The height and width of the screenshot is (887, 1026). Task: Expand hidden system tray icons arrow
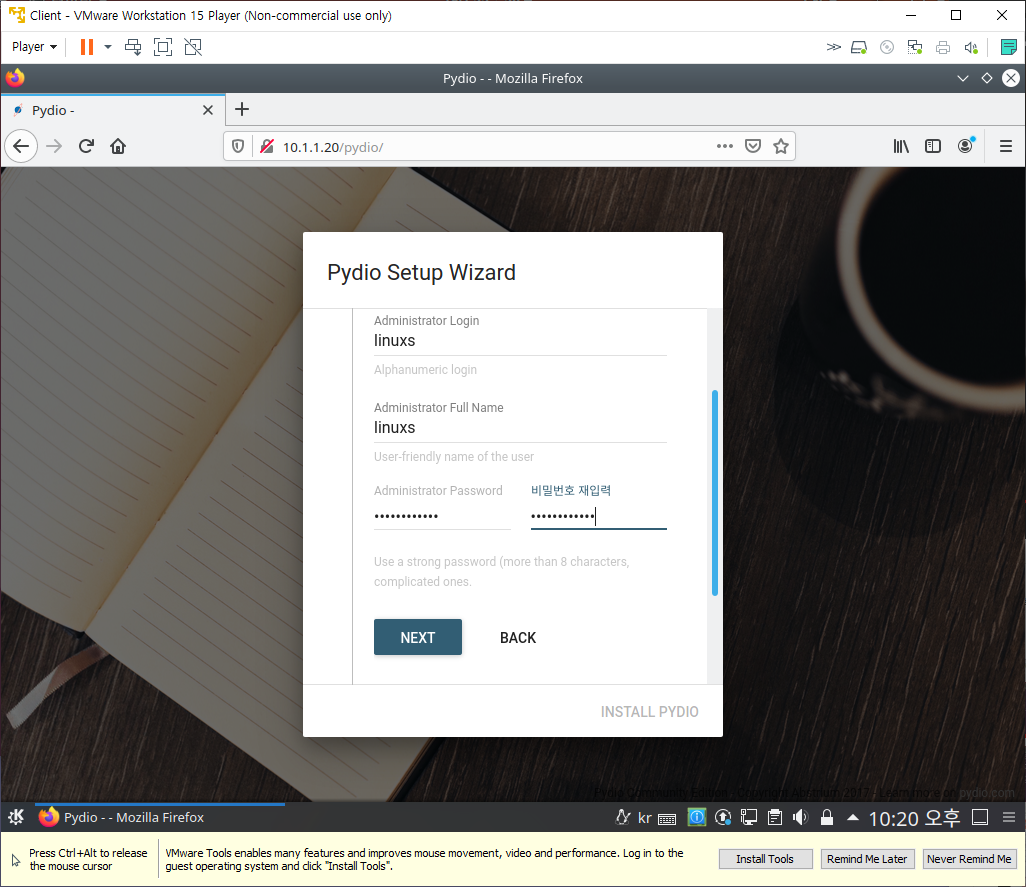point(853,817)
